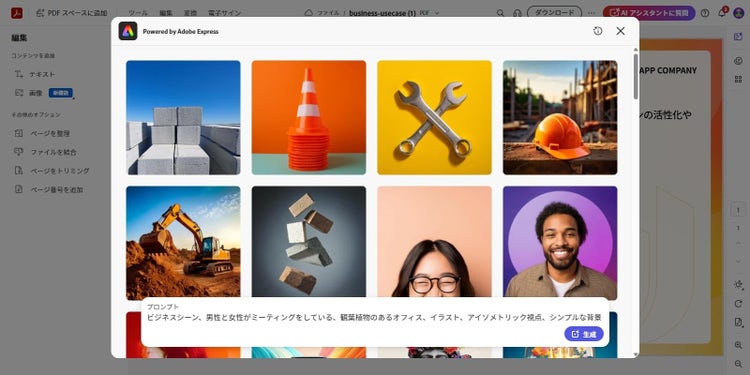Select the woman with glasses thumbnail
The image size is (750, 375).
[x=434, y=242]
